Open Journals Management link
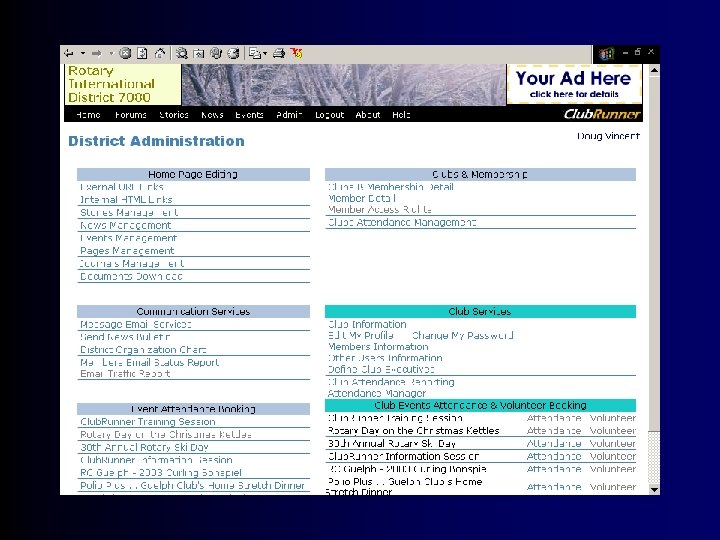Image resolution: width=720 pixels, height=540 pixels. tap(132, 264)
